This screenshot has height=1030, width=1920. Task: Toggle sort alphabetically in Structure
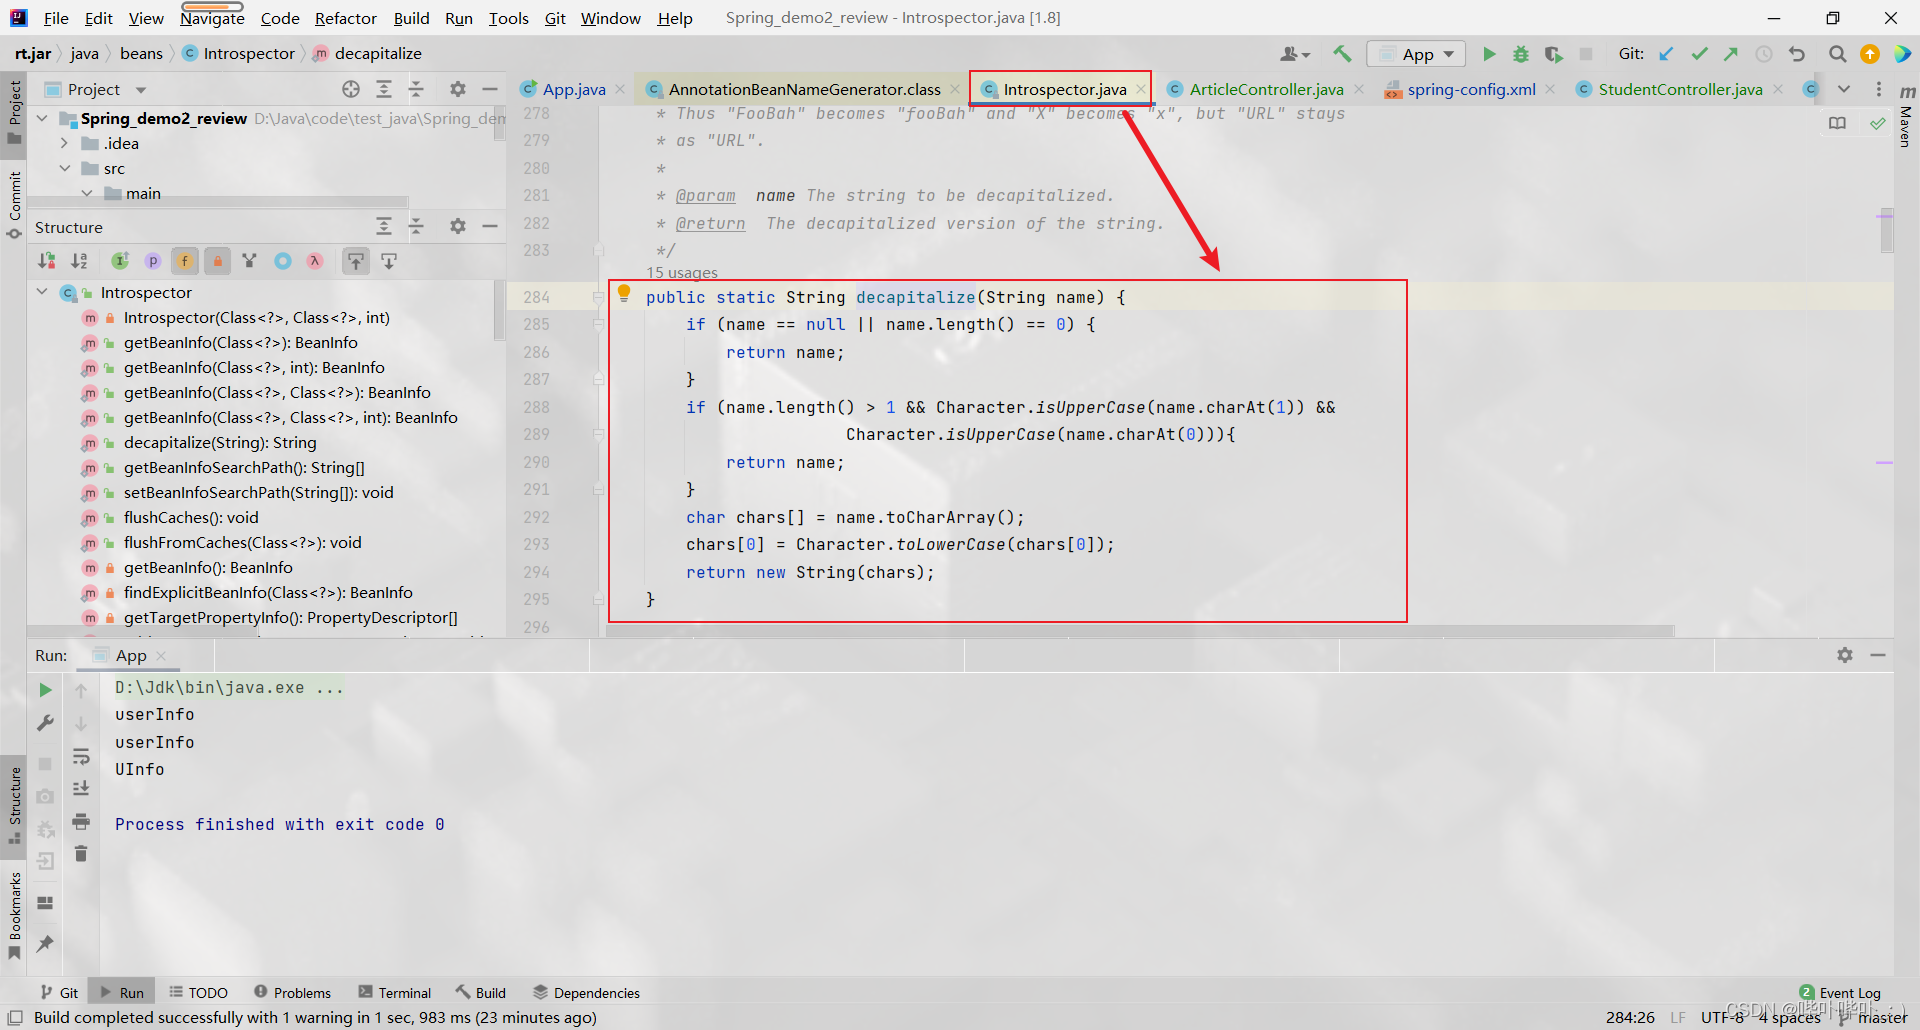pos(79,261)
